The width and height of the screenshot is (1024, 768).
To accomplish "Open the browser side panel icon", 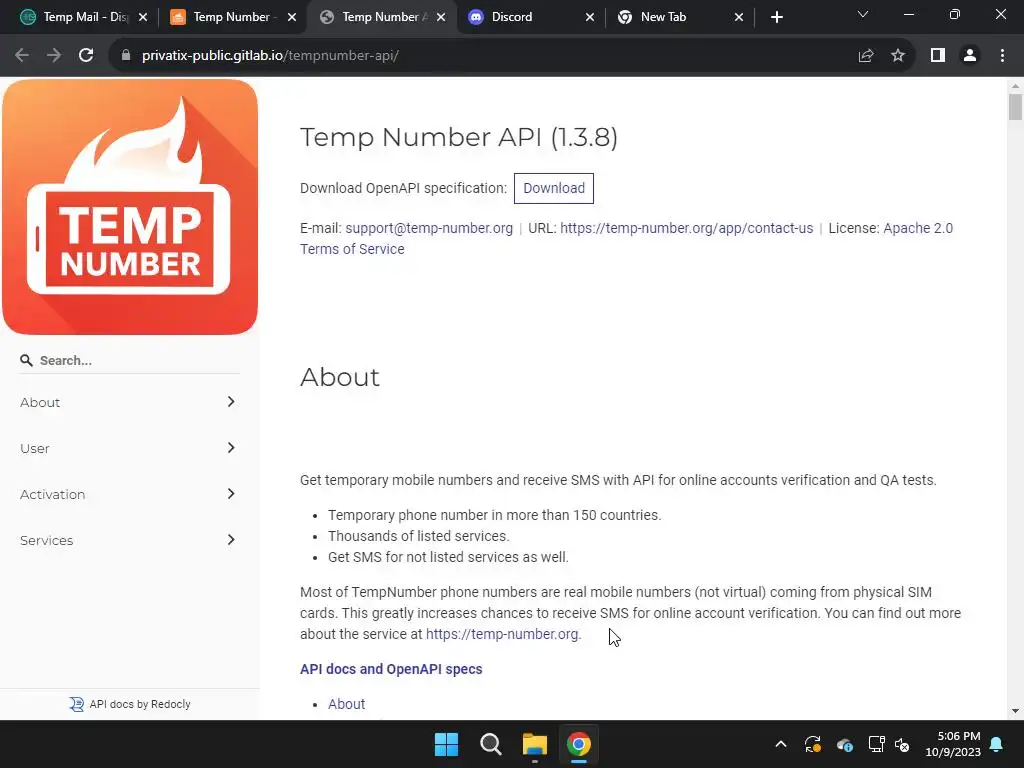I will [x=938, y=56].
